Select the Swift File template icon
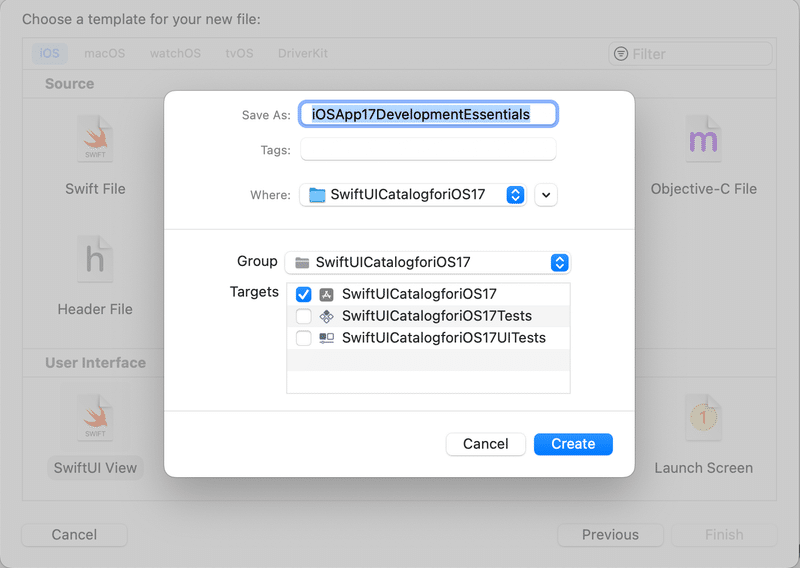Image resolution: width=800 pixels, height=568 pixels. 95,140
